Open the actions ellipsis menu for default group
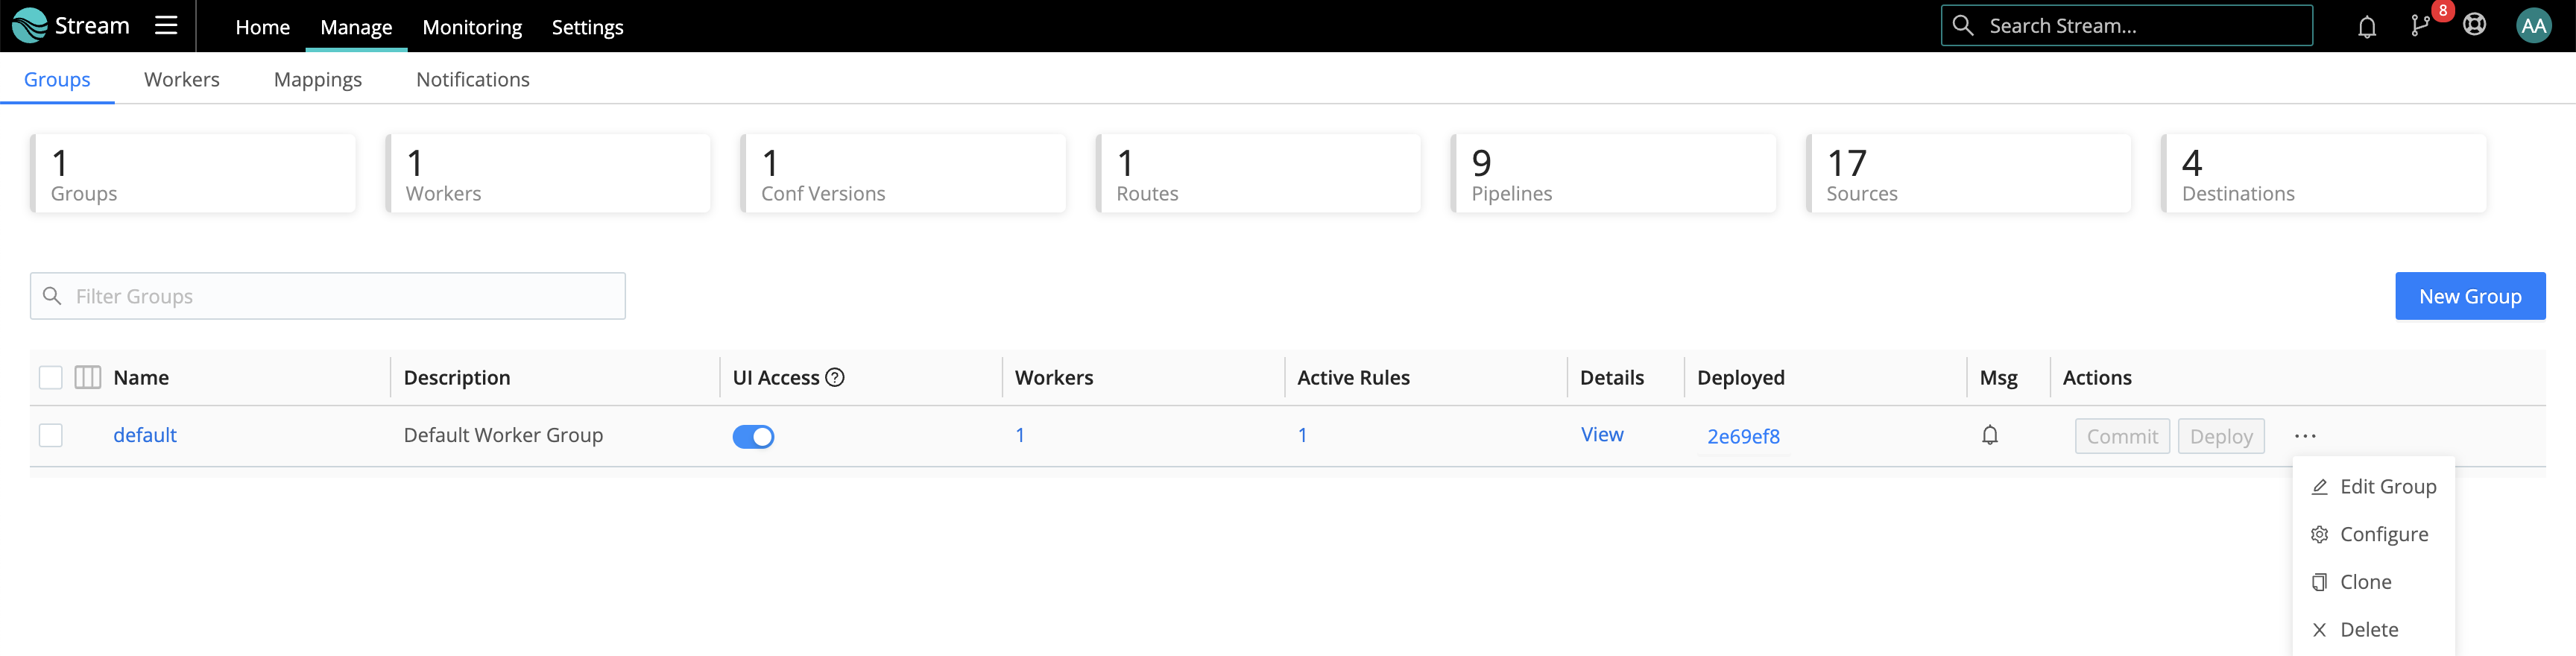2576x656 pixels. click(2306, 435)
